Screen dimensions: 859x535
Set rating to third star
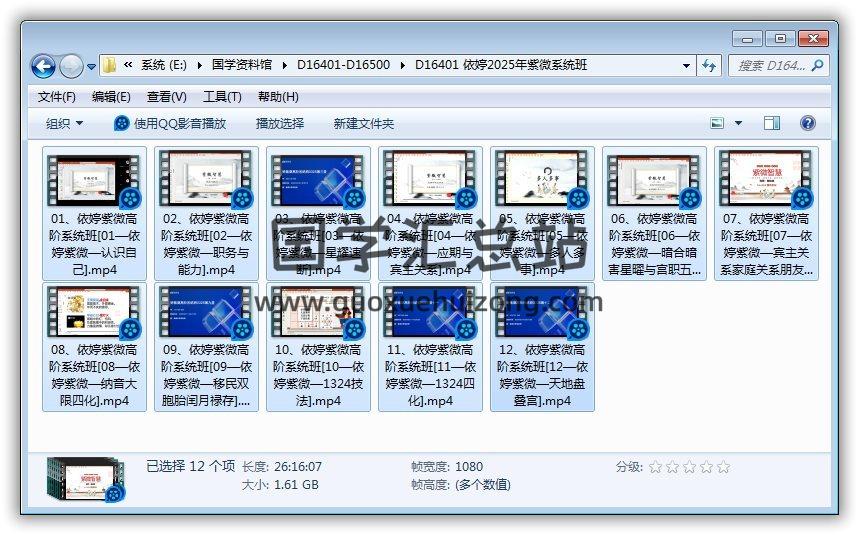(689, 467)
